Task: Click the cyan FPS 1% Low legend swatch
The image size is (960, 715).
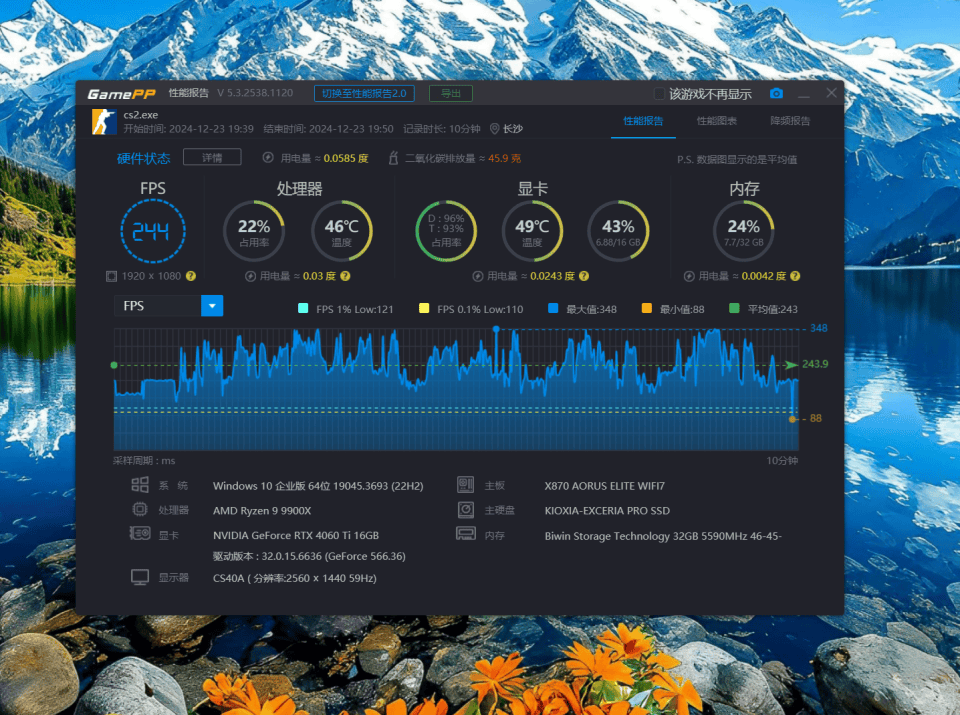Action: point(303,309)
